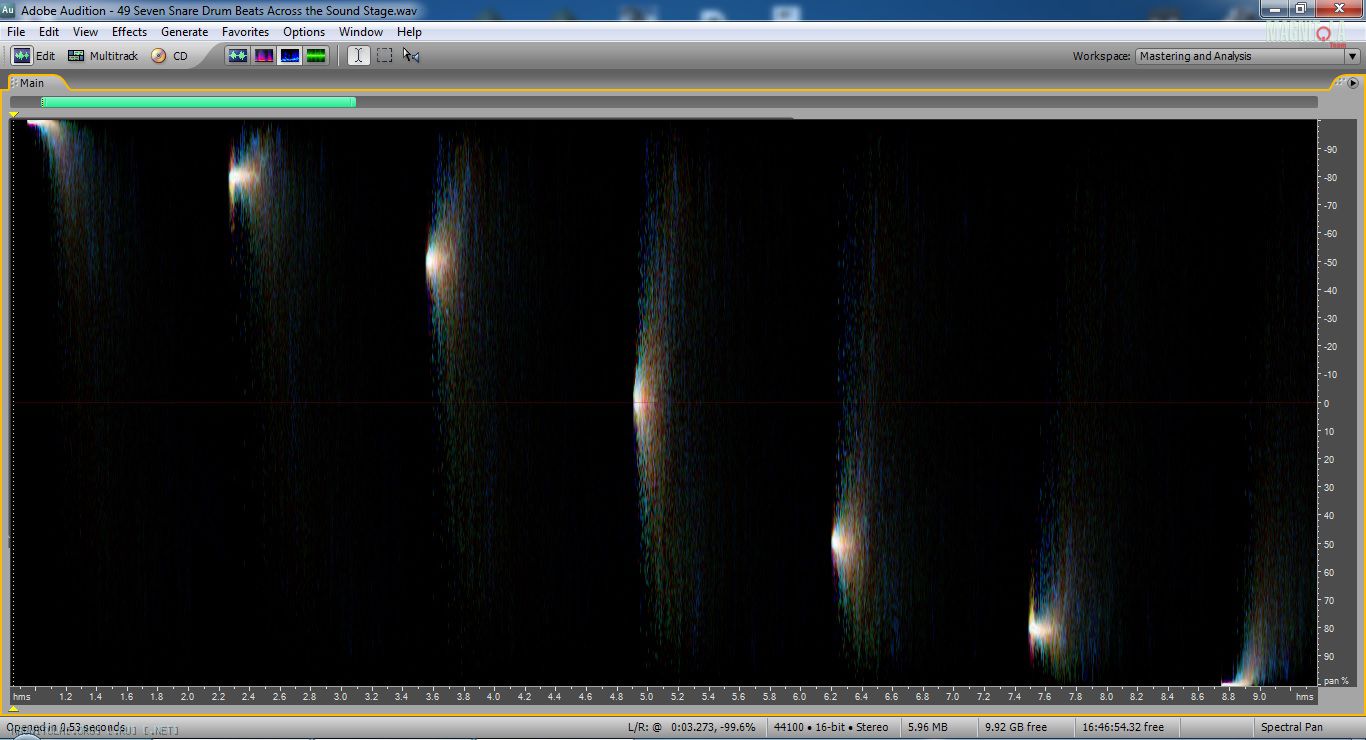The image size is (1366, 740).
Task: Click the "Spectral Pan" status bar entry
Action: pyautogui.click(x=1291, y=727)
